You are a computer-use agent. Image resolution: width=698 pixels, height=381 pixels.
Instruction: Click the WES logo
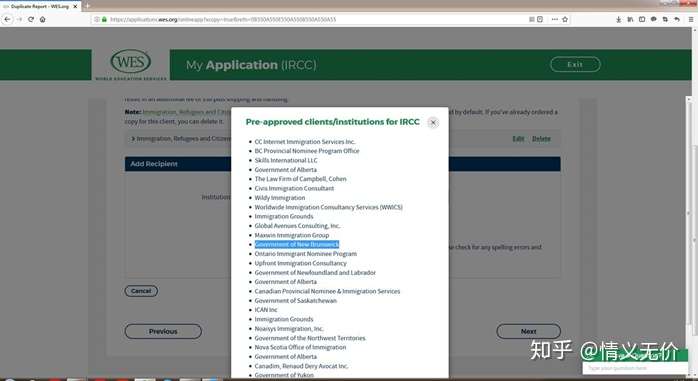point(130,65)
